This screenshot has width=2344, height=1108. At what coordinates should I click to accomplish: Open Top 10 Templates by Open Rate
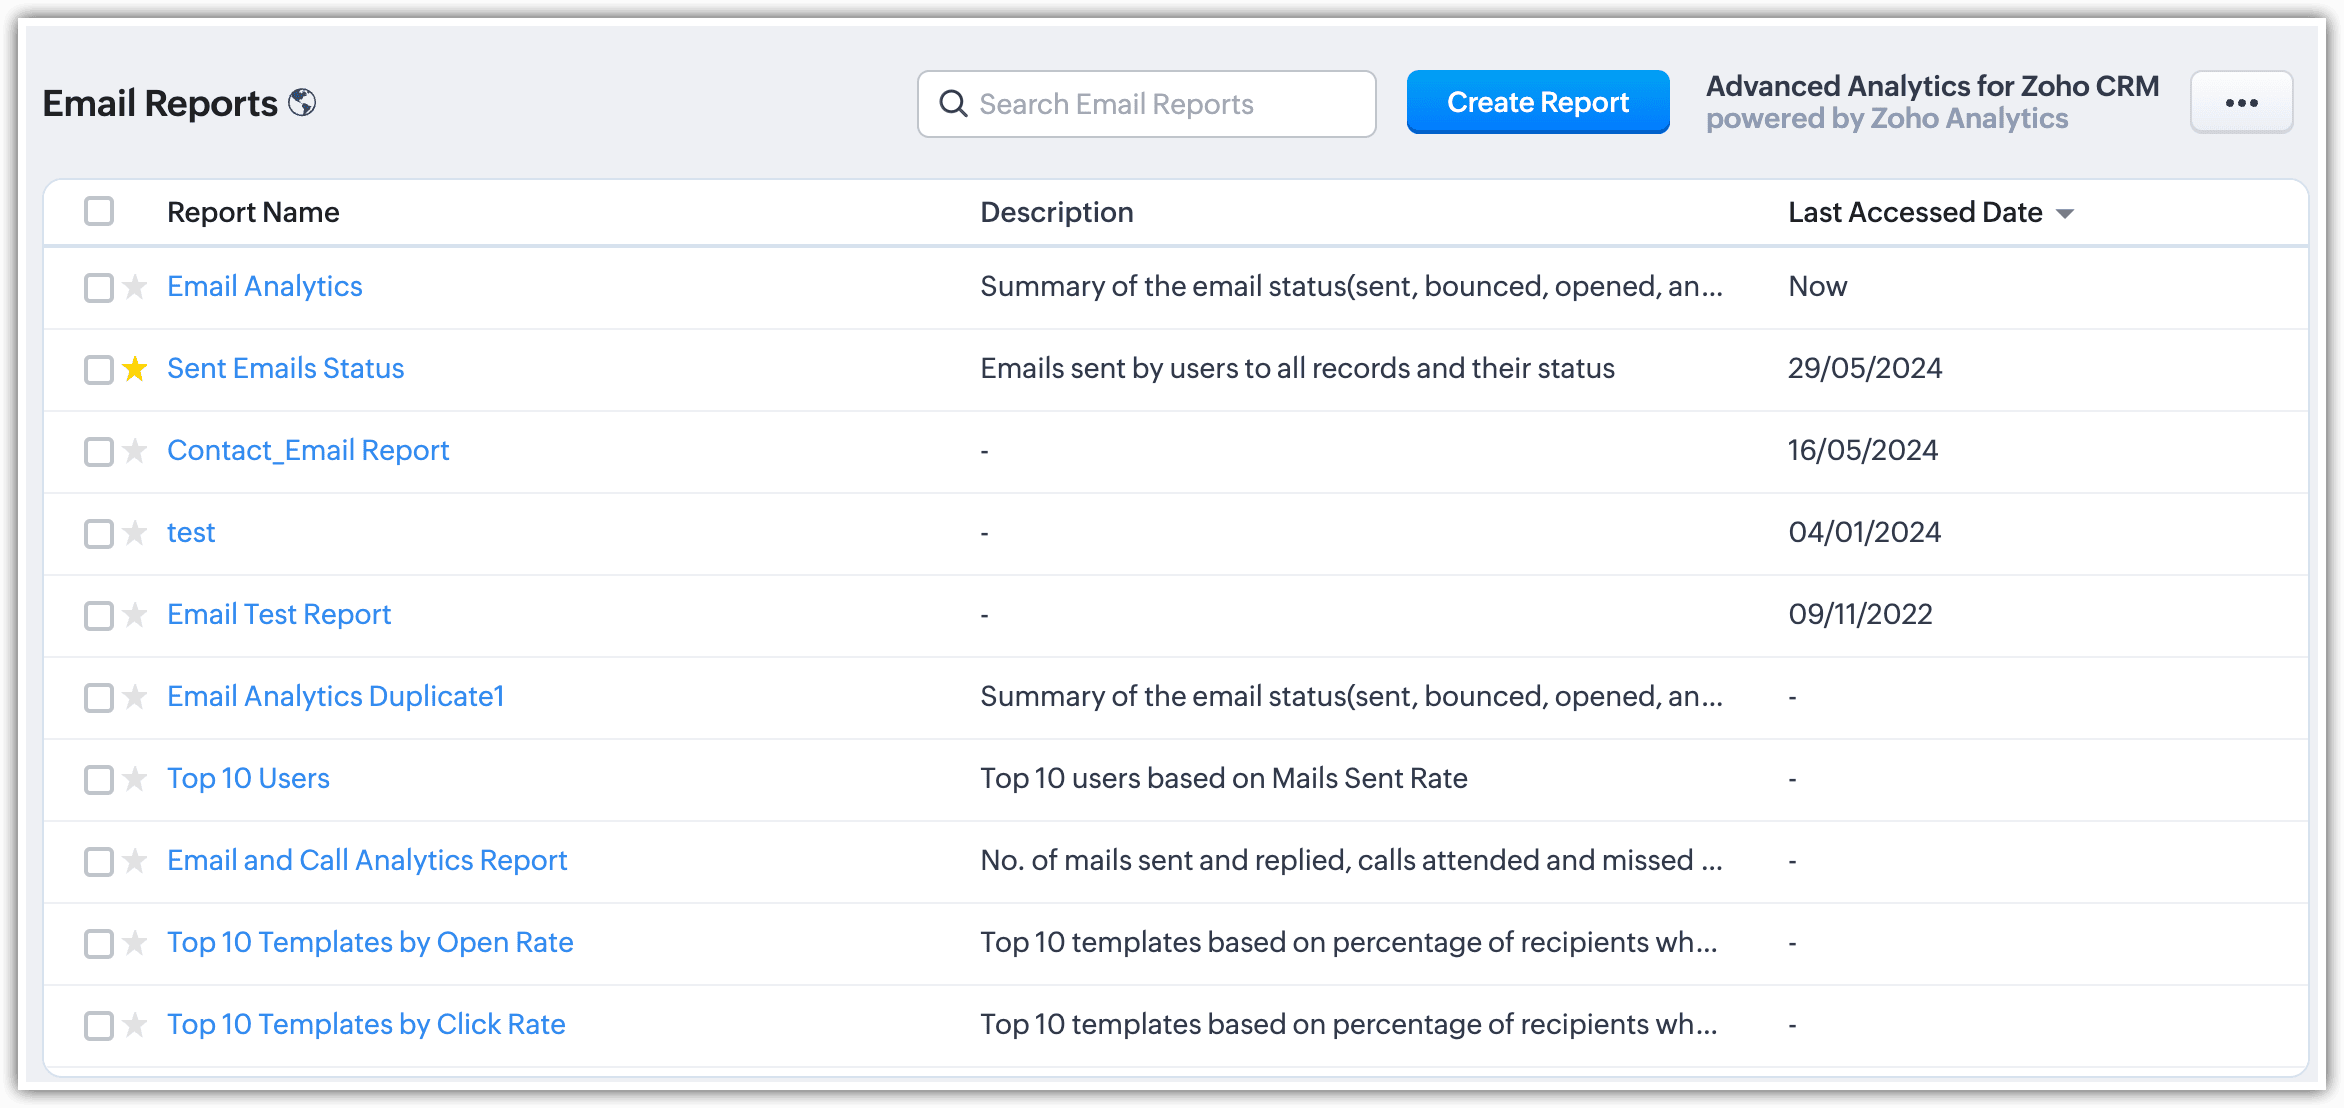370,943
